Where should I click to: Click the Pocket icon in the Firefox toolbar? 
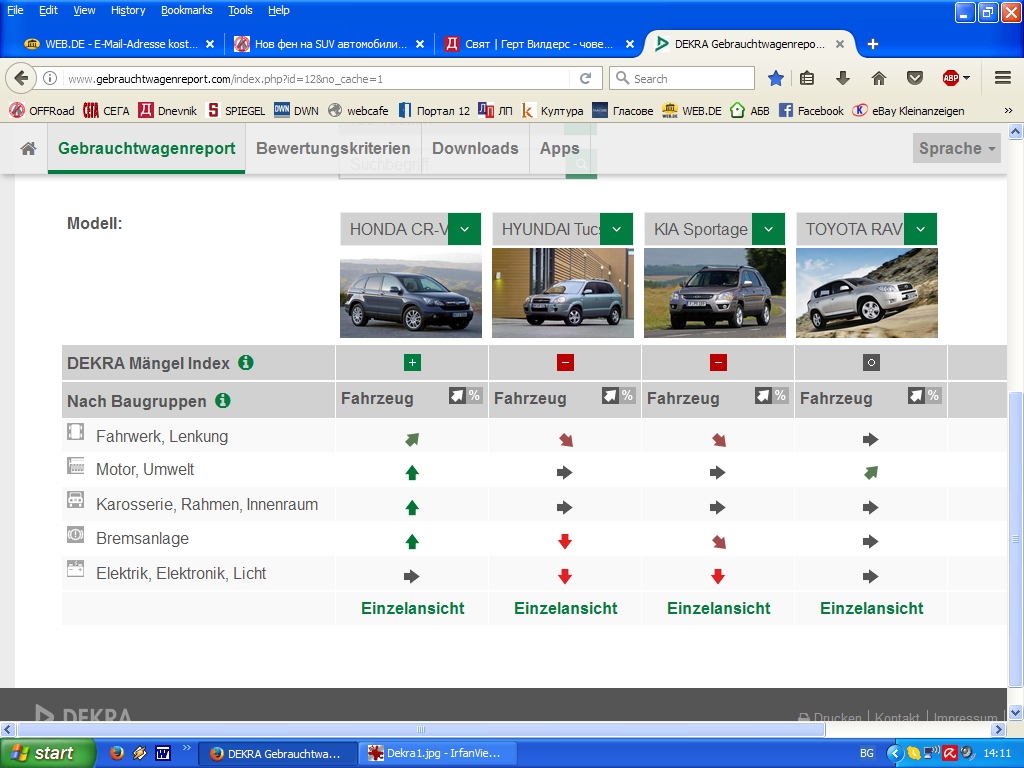coord(914,78)
